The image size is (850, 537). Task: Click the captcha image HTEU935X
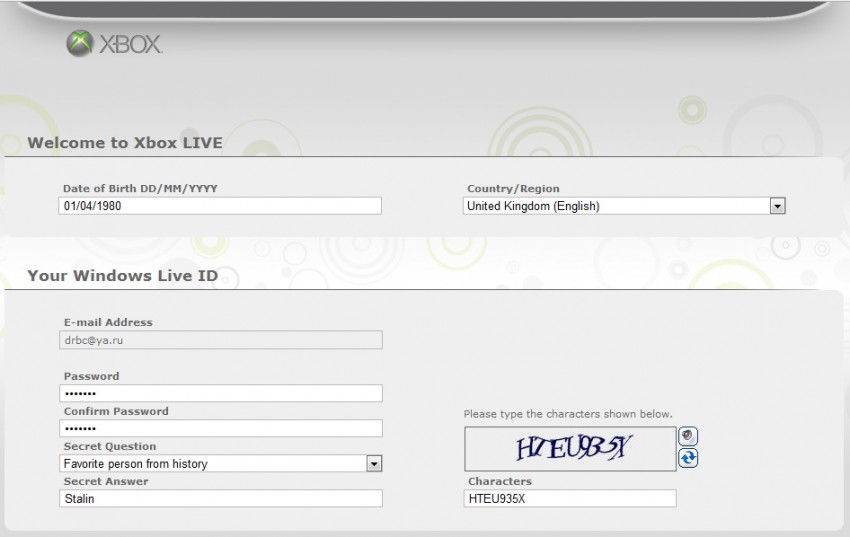coord(570,449)
